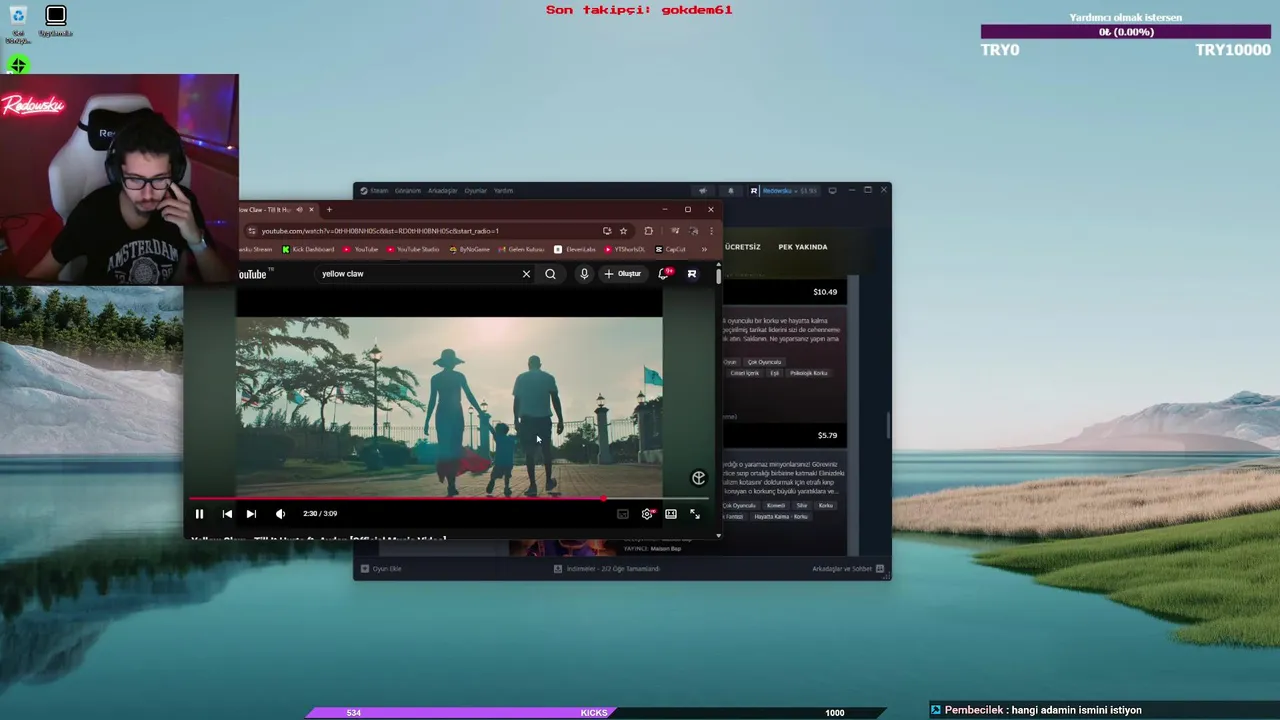Open YouTube player settings gear

click(647, 514)
